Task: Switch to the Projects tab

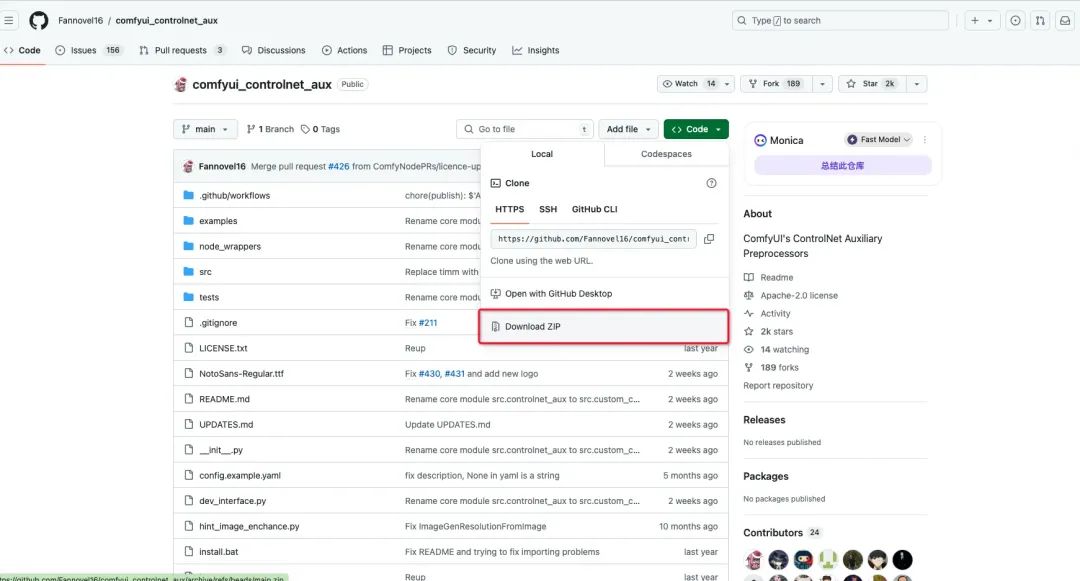Action: 407,50
